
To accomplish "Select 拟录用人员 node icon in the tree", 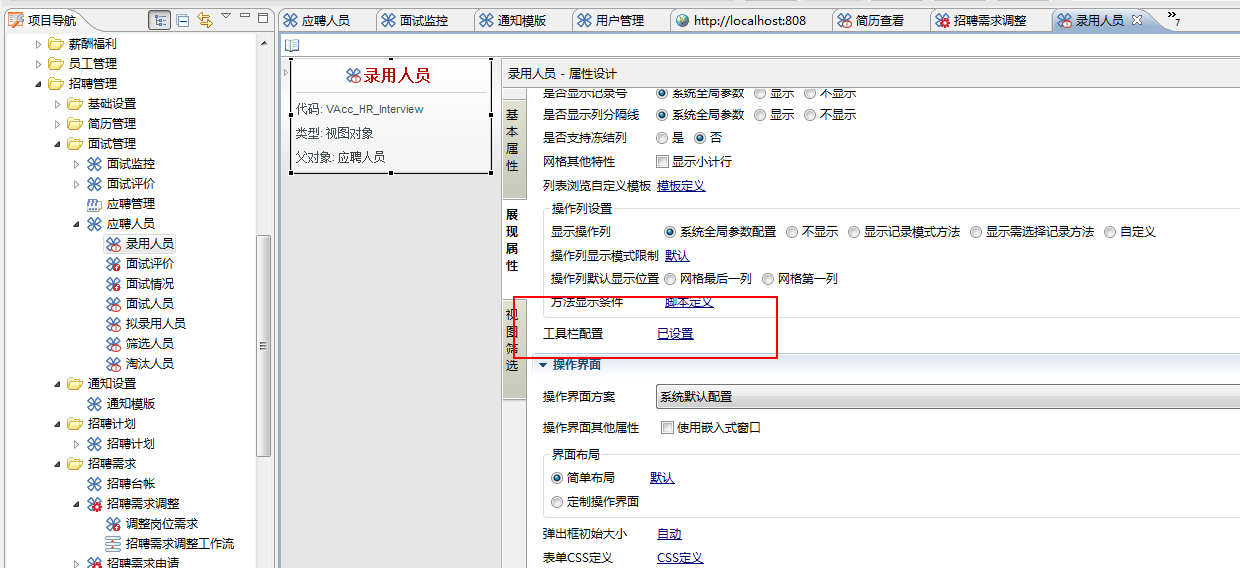I will [x=113, y=323].
